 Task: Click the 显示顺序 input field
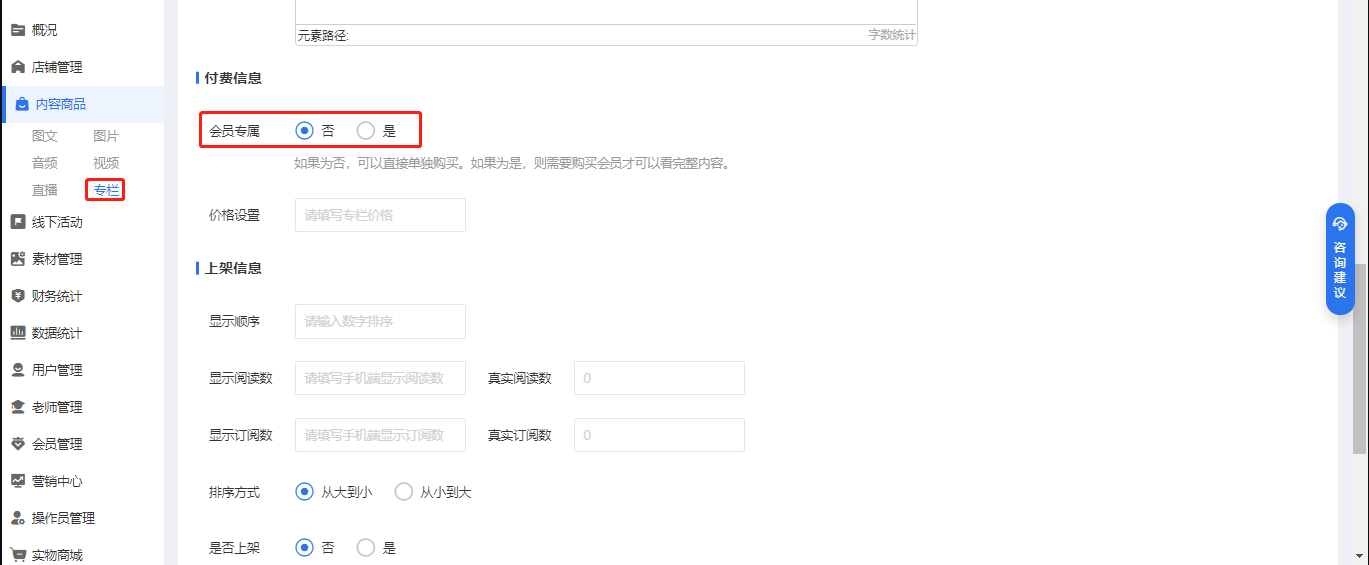(x=380, y=321)
